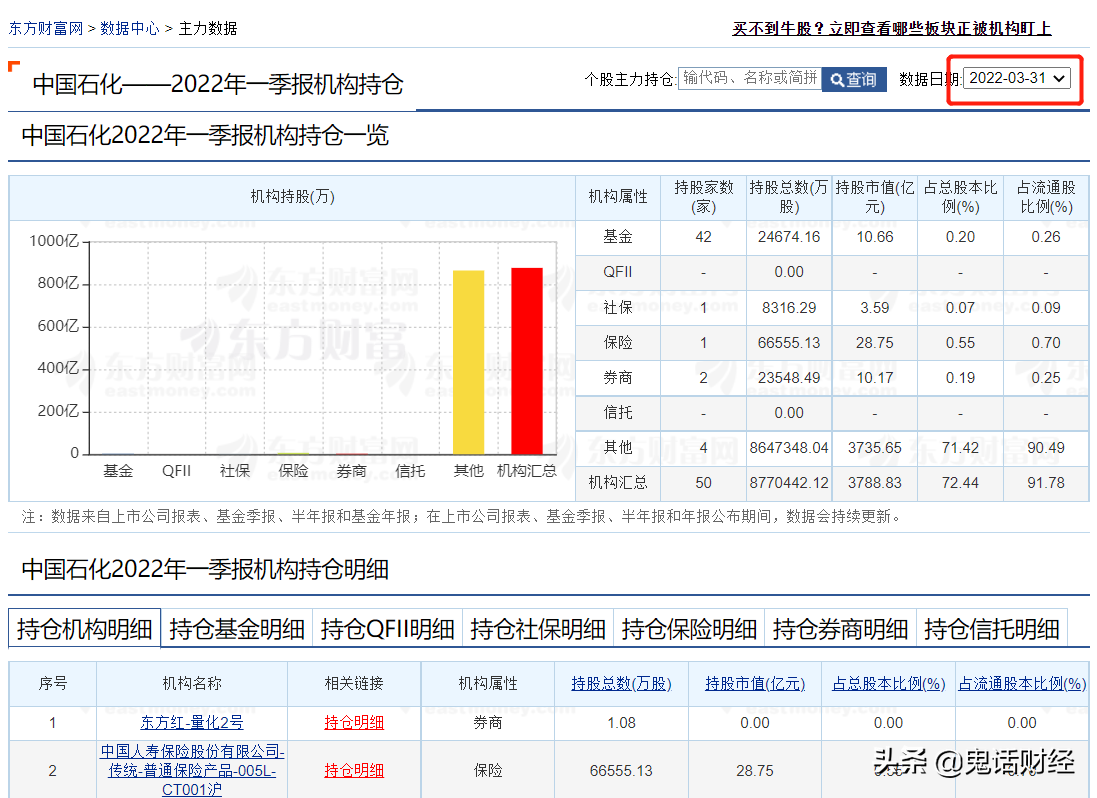This screenshot has width=1097, height=798.
Task: Sort by 占总股本比例(%) column header
Action: point(889,683)
